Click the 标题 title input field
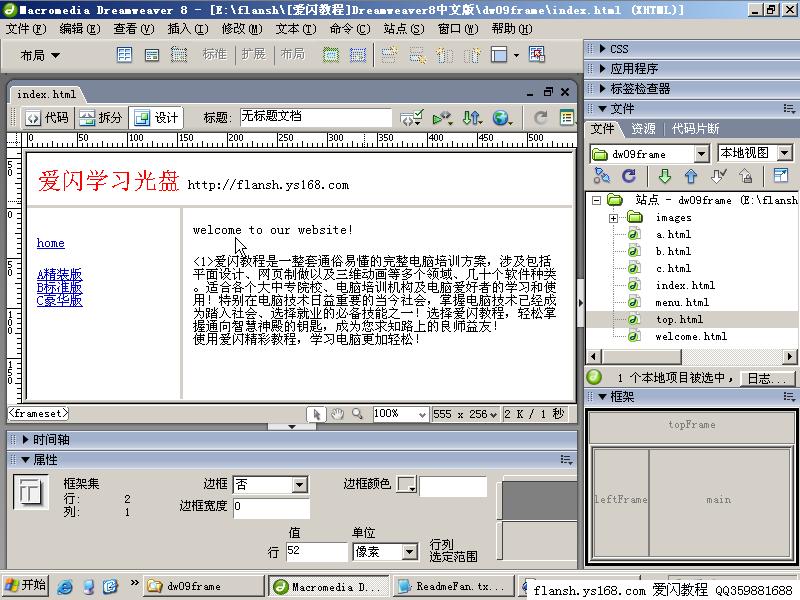 316,116
